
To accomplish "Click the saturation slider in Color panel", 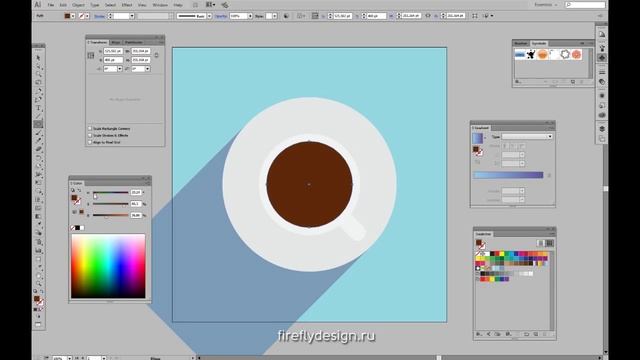I will click(111, 204).
